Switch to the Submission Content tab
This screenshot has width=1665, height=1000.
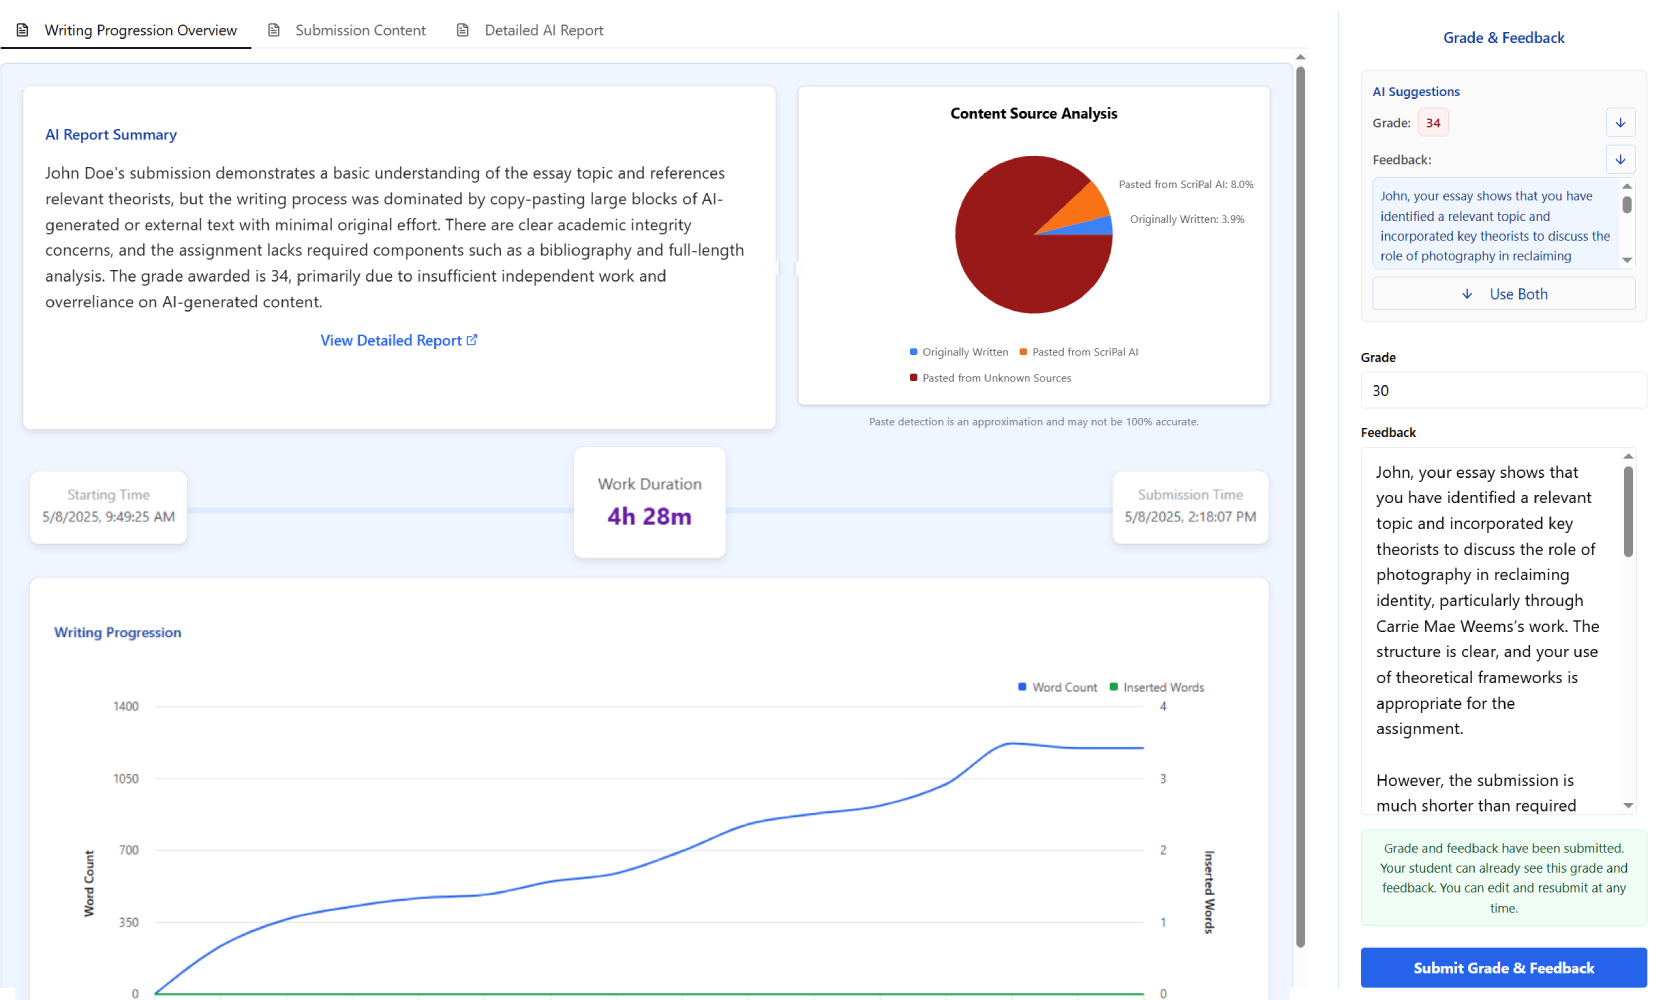coord(359,30)
